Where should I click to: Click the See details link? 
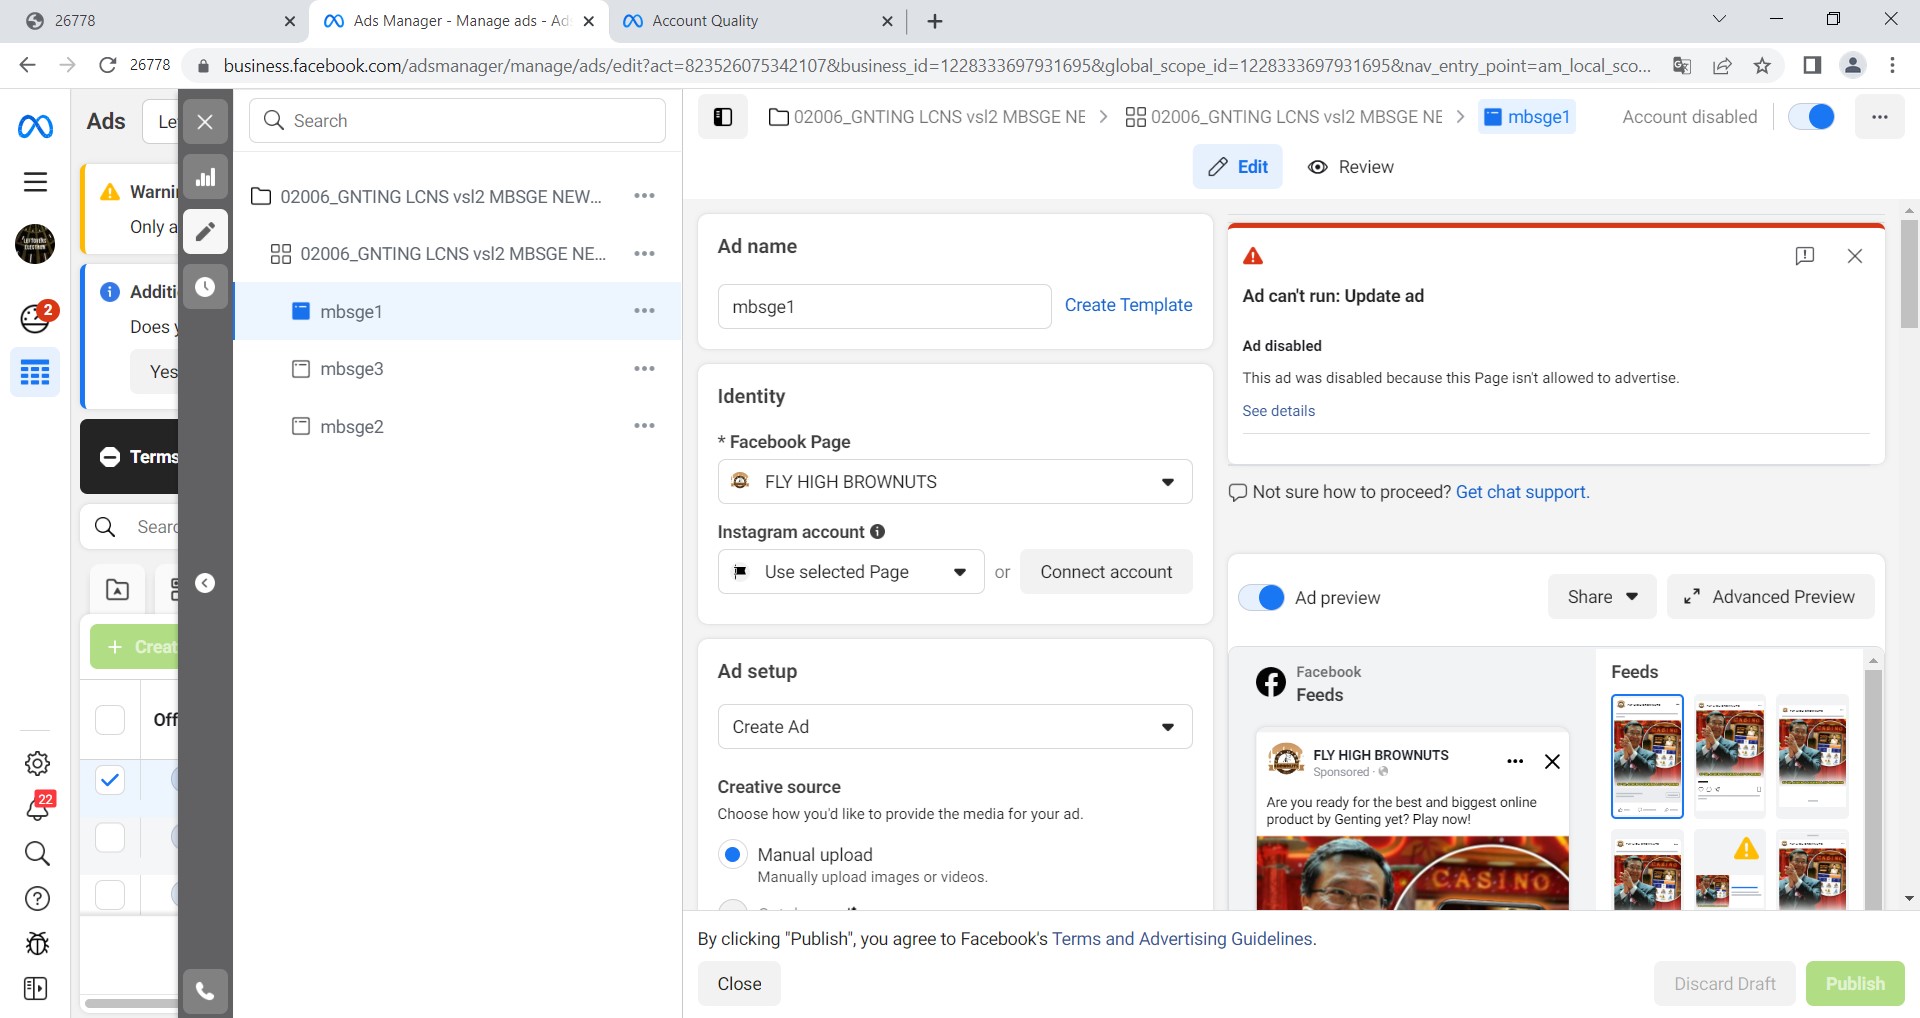(1278, 411)
